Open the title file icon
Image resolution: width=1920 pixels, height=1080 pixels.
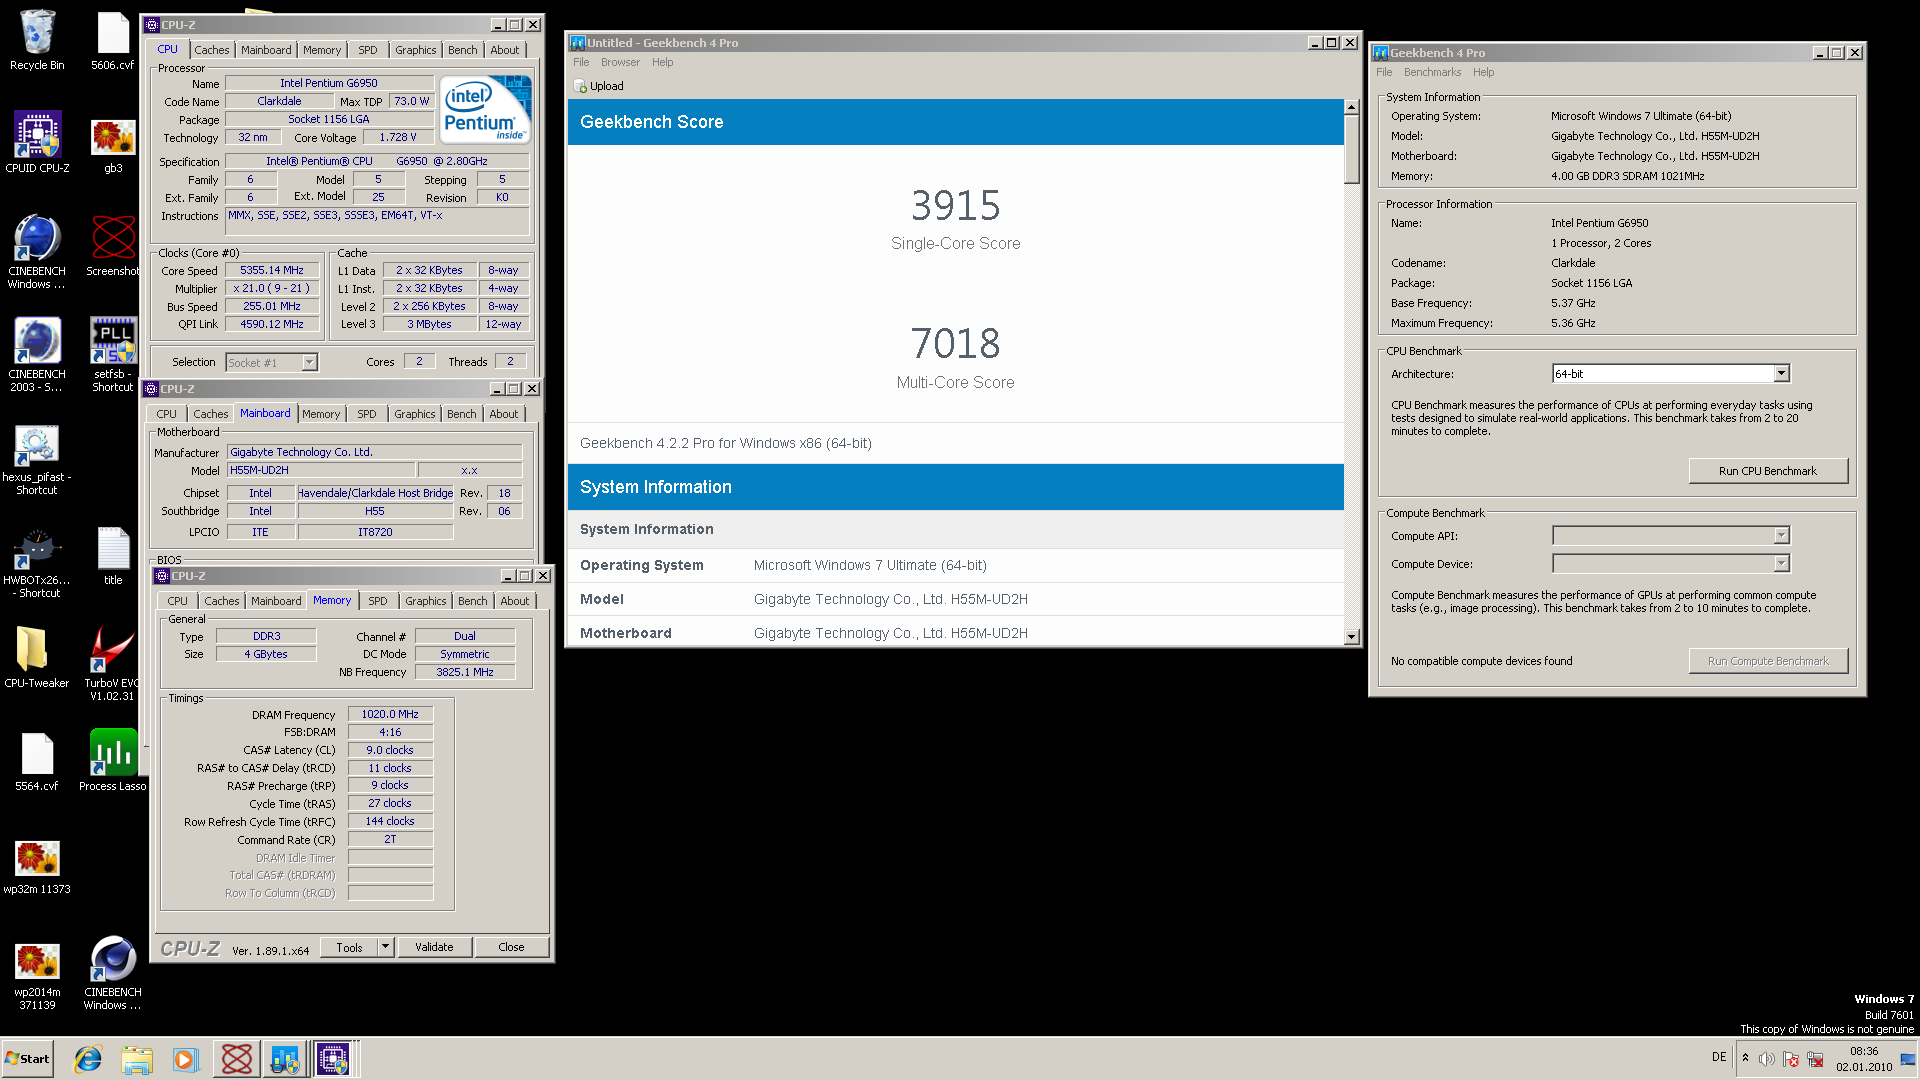tap(113, 556)
